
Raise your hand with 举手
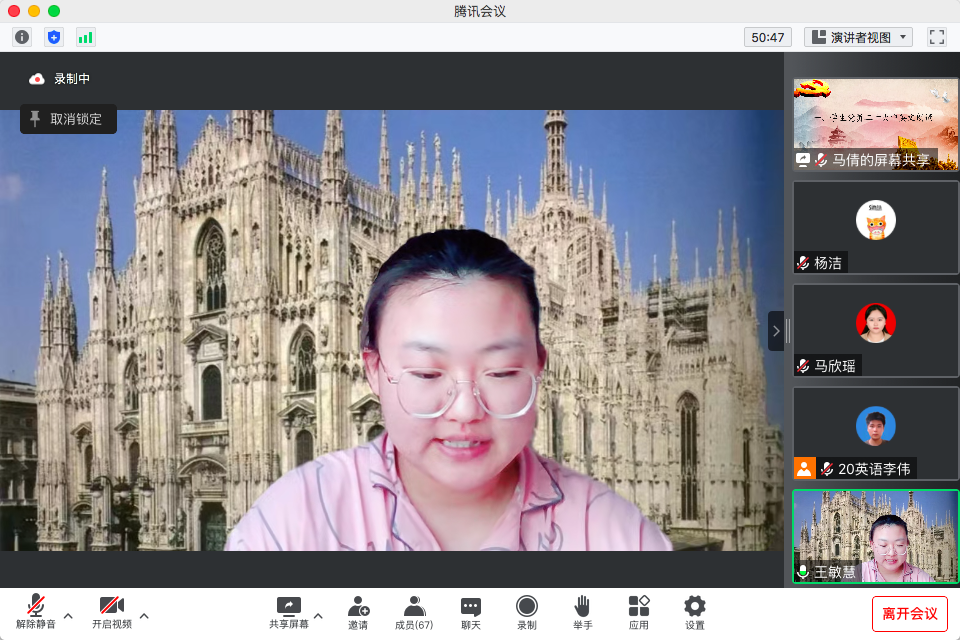(582, 611)
